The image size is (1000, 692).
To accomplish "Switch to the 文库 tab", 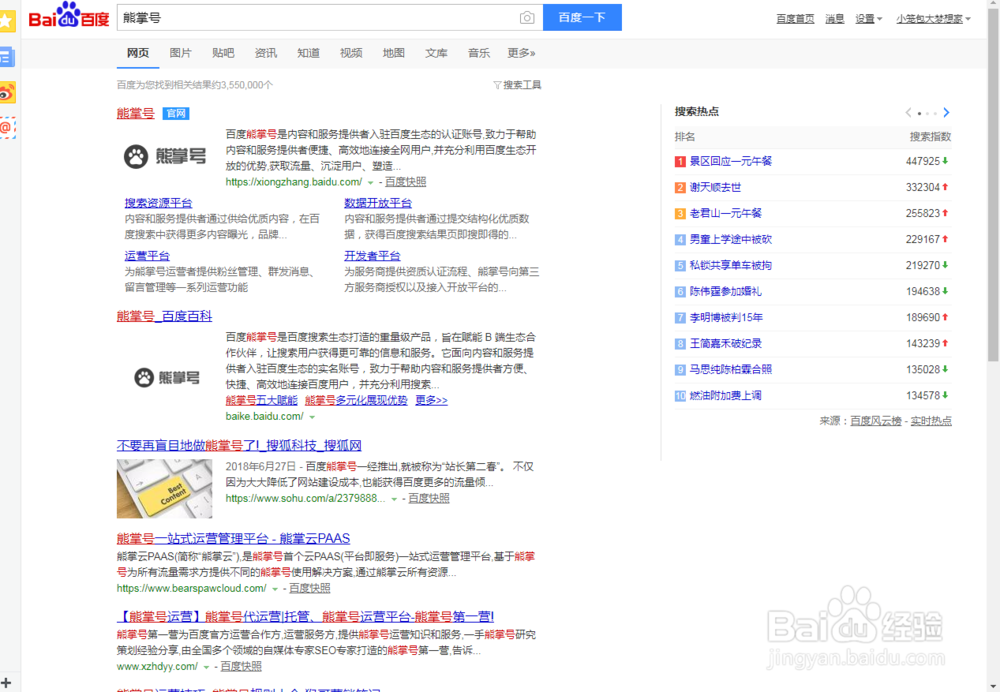I will click(436, 53).
